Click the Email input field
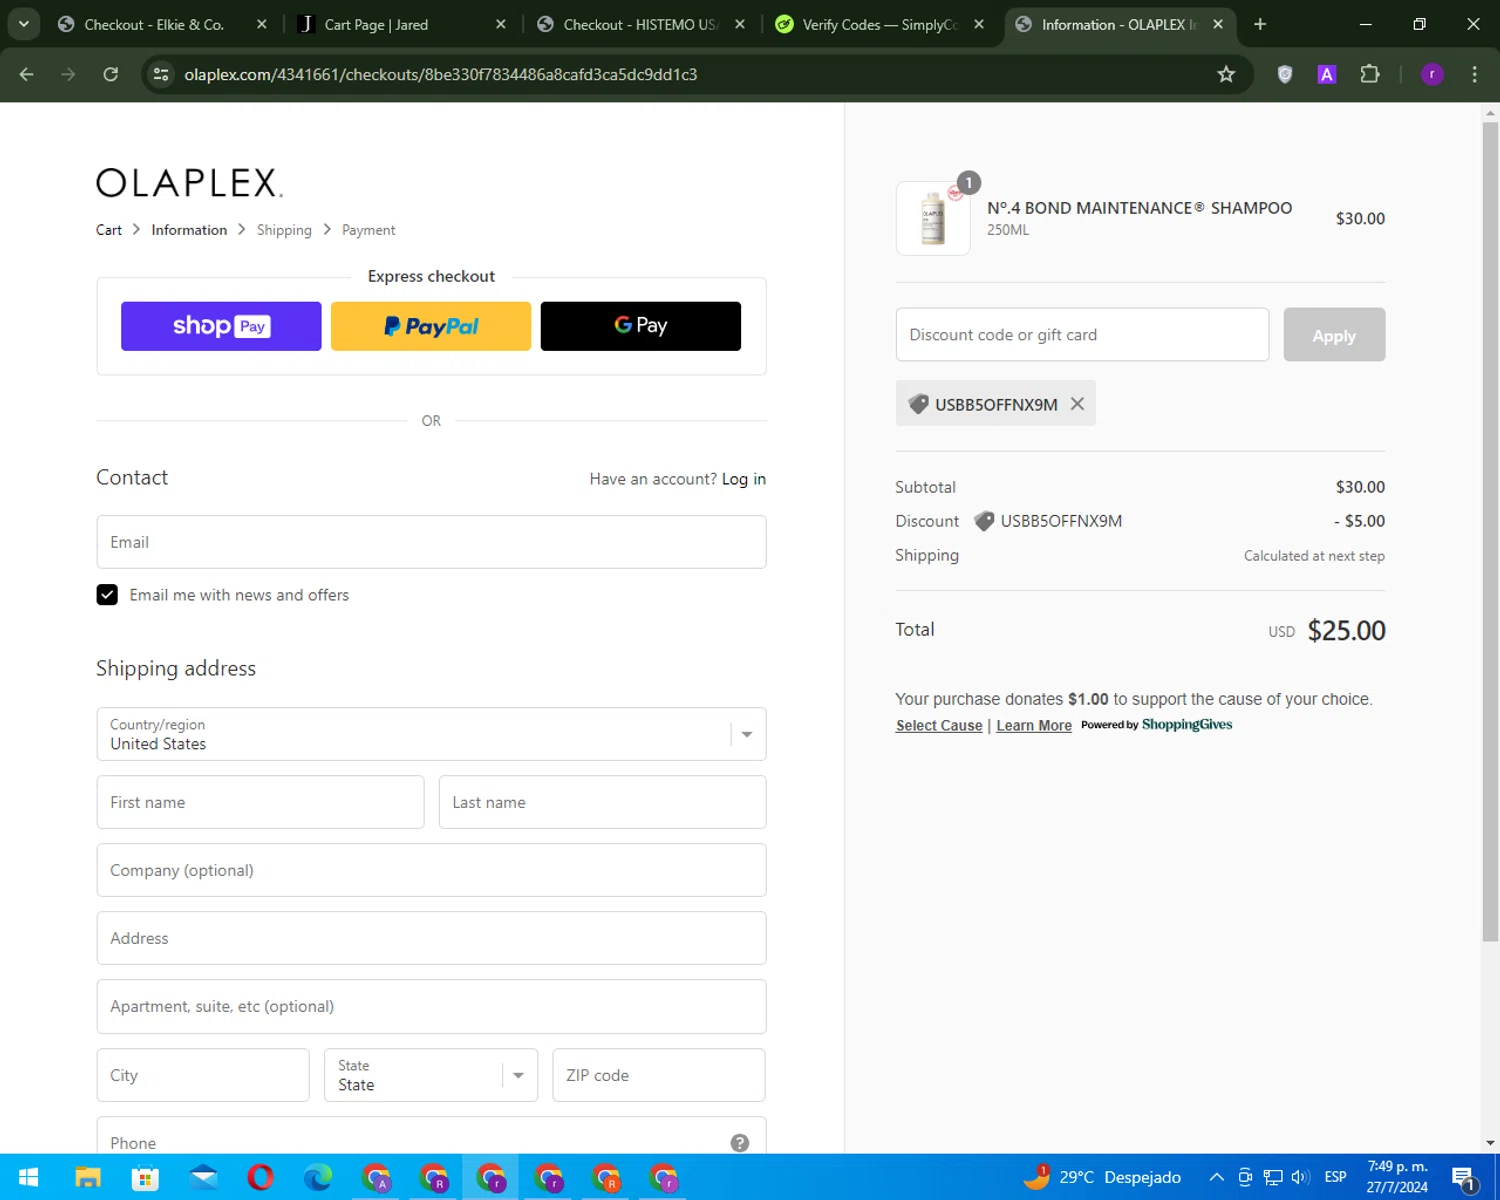 pos(431,542)
